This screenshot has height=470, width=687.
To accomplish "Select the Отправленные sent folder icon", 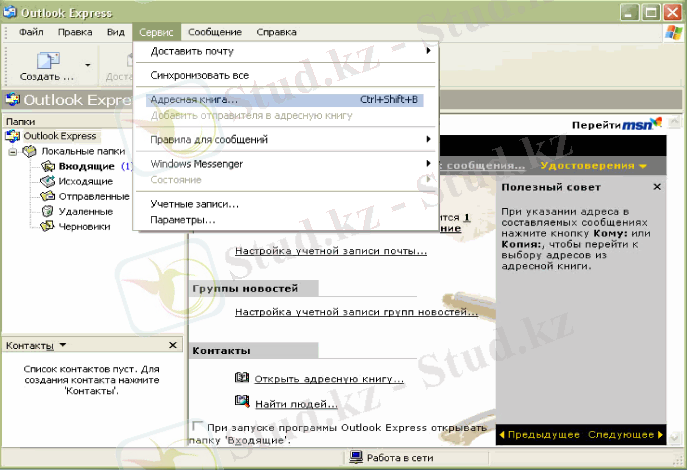I will click(47, 196).
